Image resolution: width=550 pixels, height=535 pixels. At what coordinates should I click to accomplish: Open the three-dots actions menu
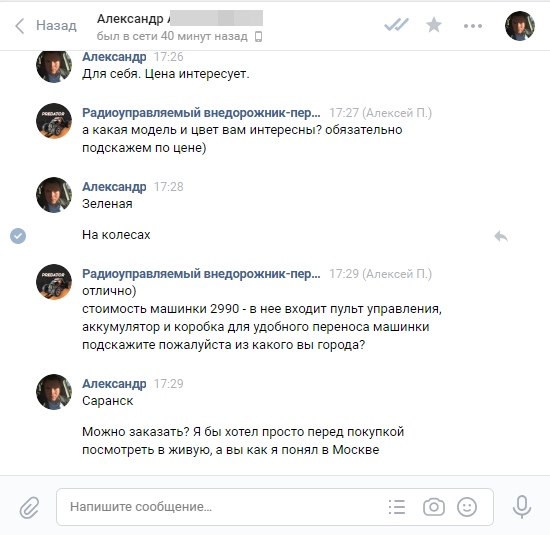tap(473, 26)
